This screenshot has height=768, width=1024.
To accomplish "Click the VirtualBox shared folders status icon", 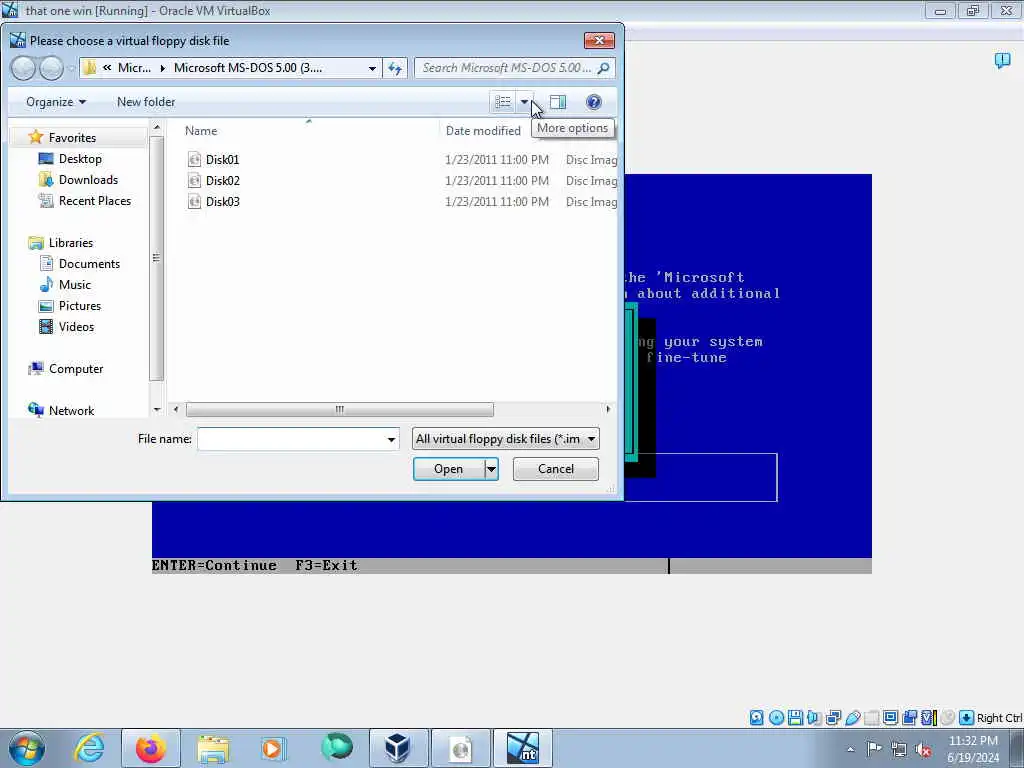I will pos(871,718).
